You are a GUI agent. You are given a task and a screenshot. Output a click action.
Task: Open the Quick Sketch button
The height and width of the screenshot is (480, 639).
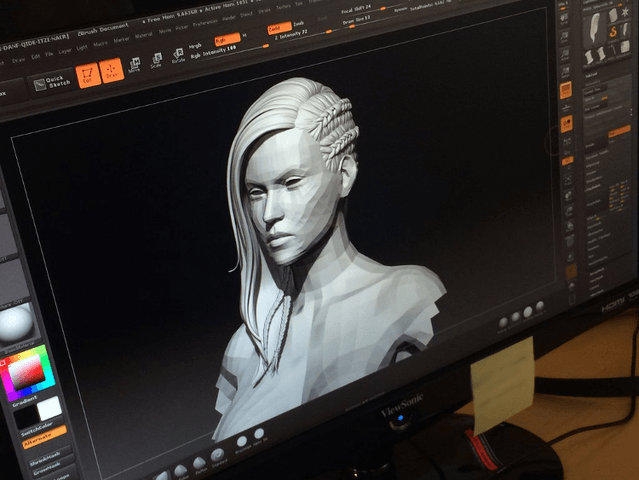click(x=51, y=83)
